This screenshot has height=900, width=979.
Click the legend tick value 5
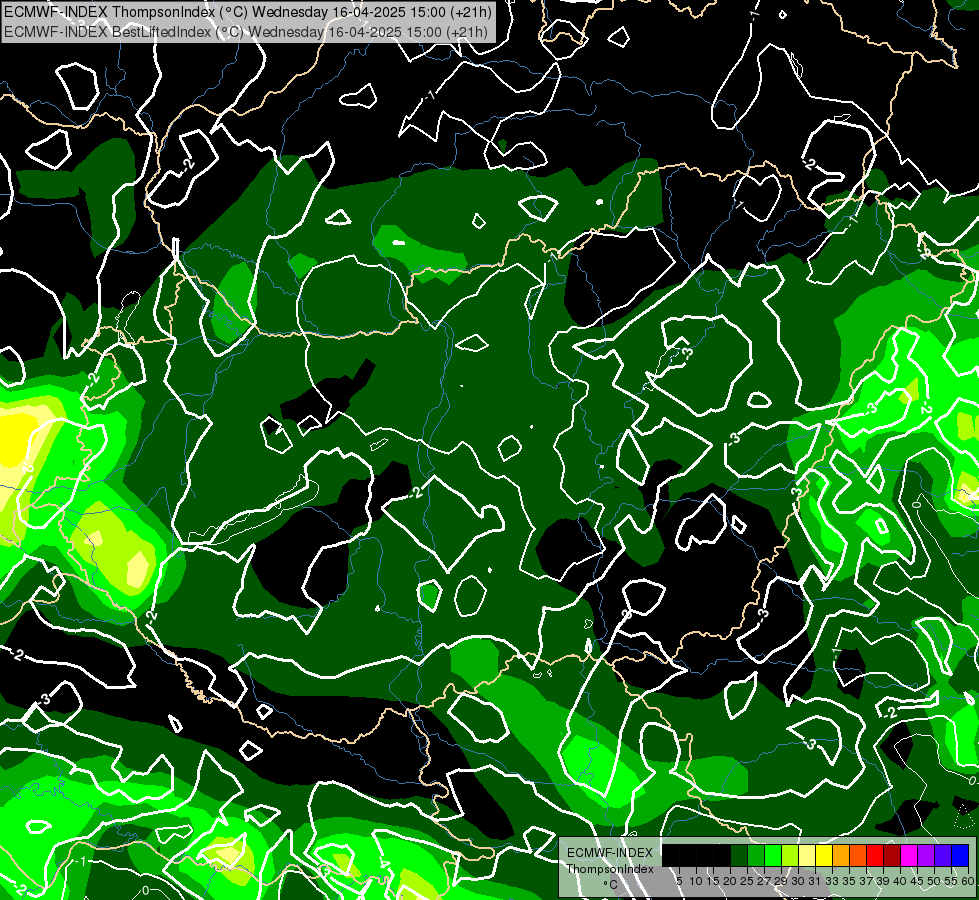[679, 881]
